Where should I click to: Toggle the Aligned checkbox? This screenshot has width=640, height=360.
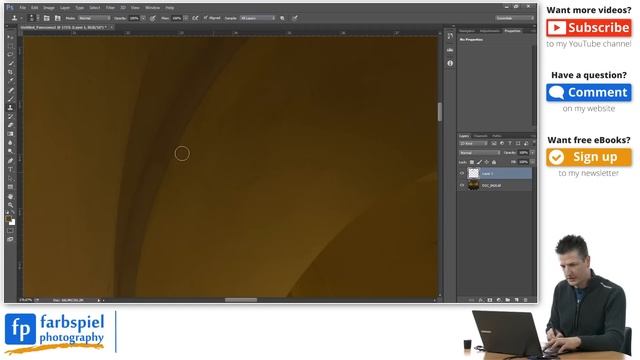(x=205, y=18)
